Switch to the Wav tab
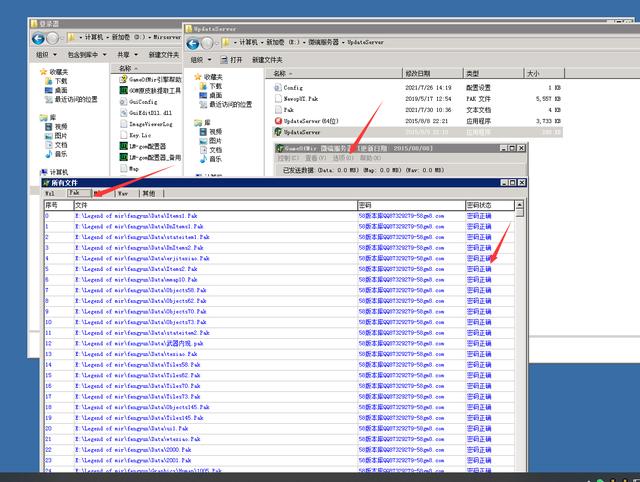640x482 pixels. pos(123,193)
